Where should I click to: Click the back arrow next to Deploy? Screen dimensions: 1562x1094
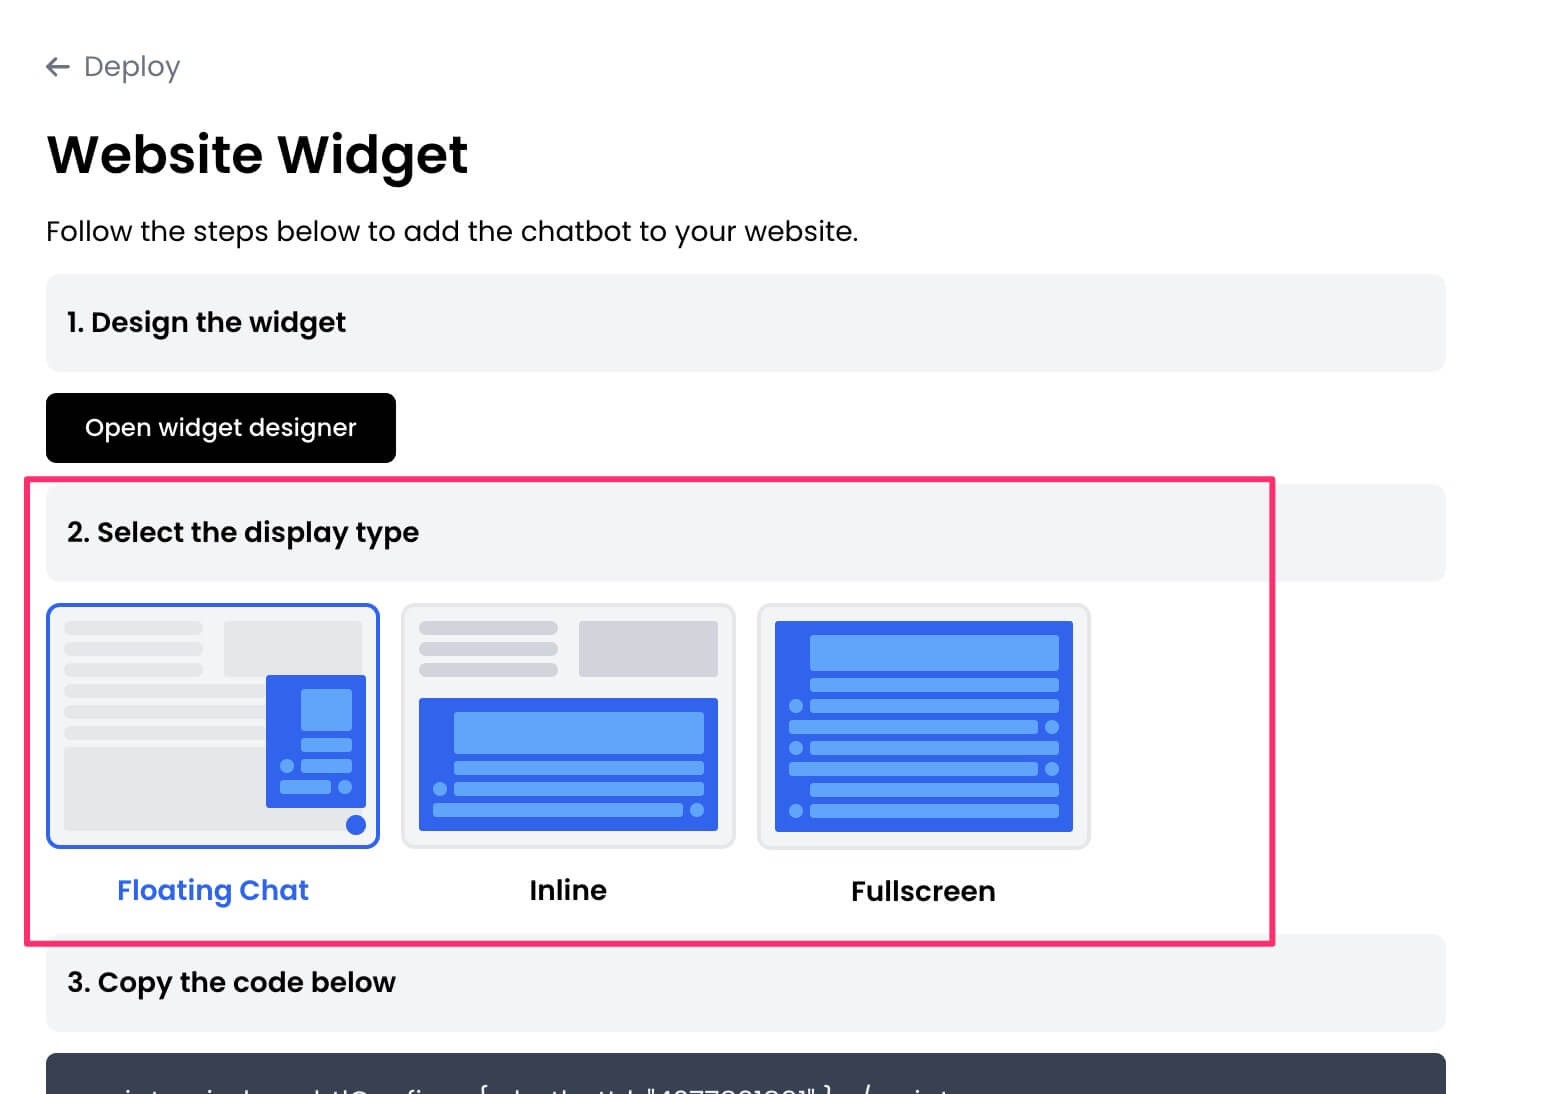(57, 66)
